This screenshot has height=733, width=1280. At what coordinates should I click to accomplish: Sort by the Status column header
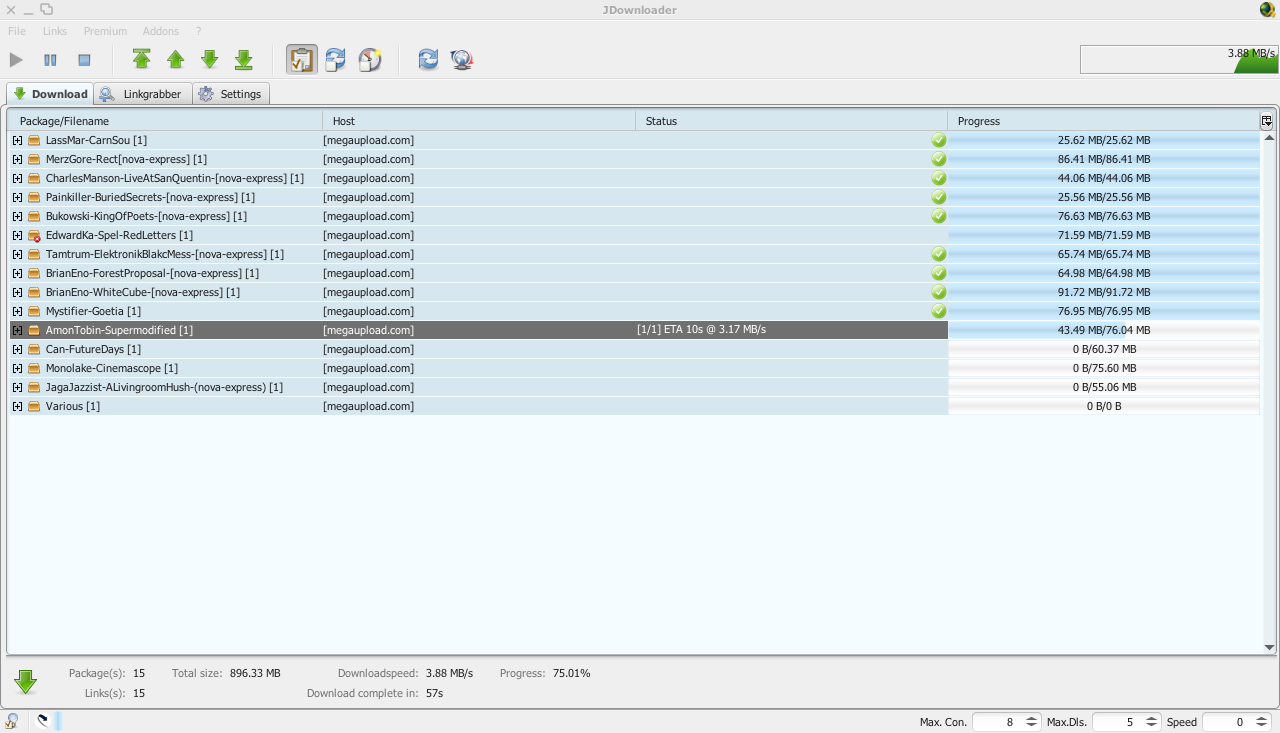tap(791, 121)
